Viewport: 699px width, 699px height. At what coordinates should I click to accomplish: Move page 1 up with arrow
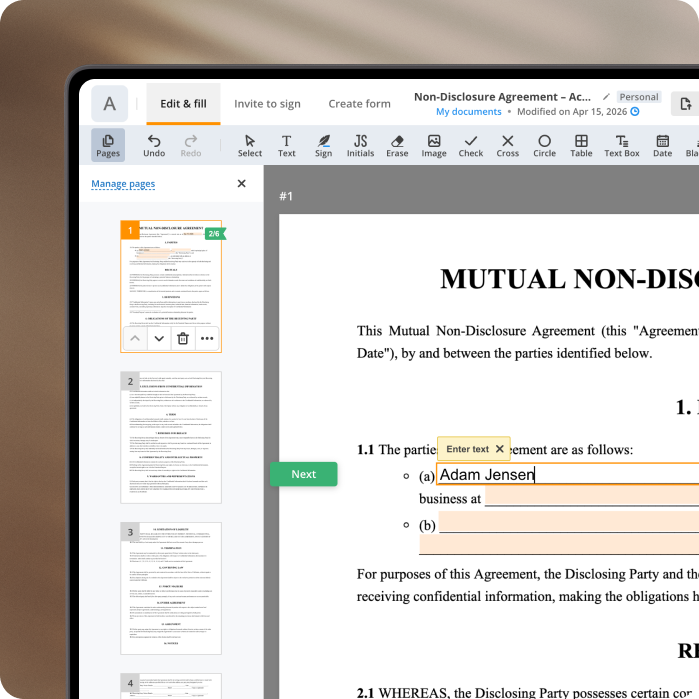coord(135,338)
